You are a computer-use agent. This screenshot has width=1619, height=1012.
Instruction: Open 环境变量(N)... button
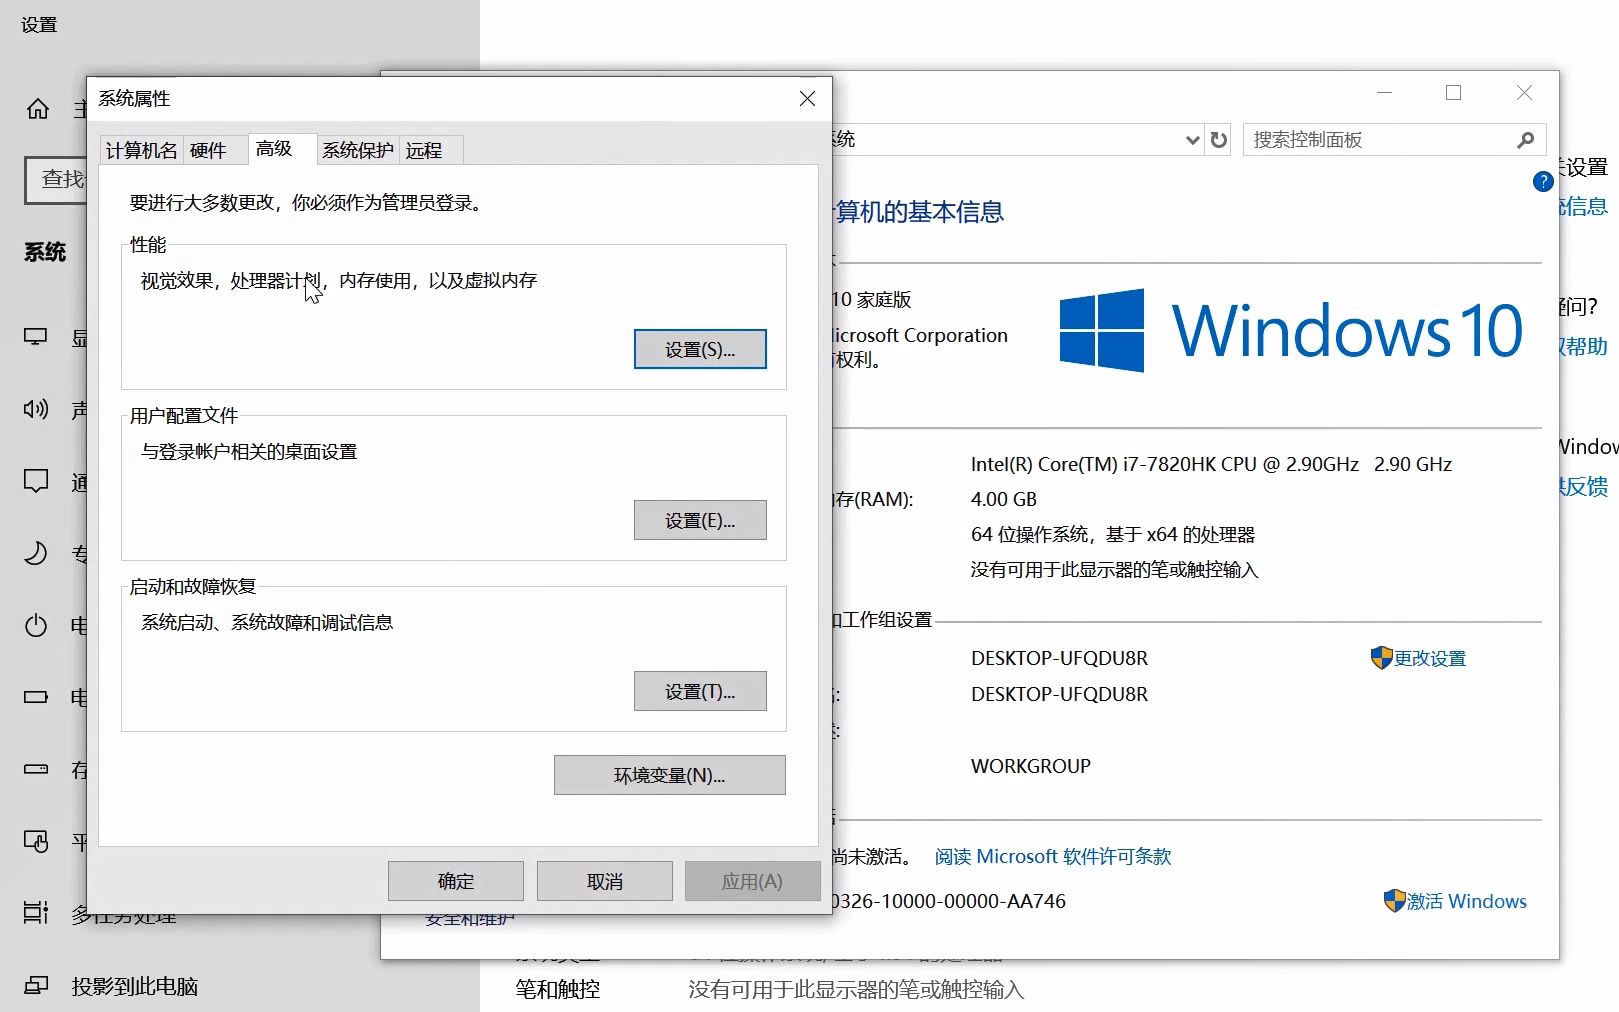tap(670, 775)
